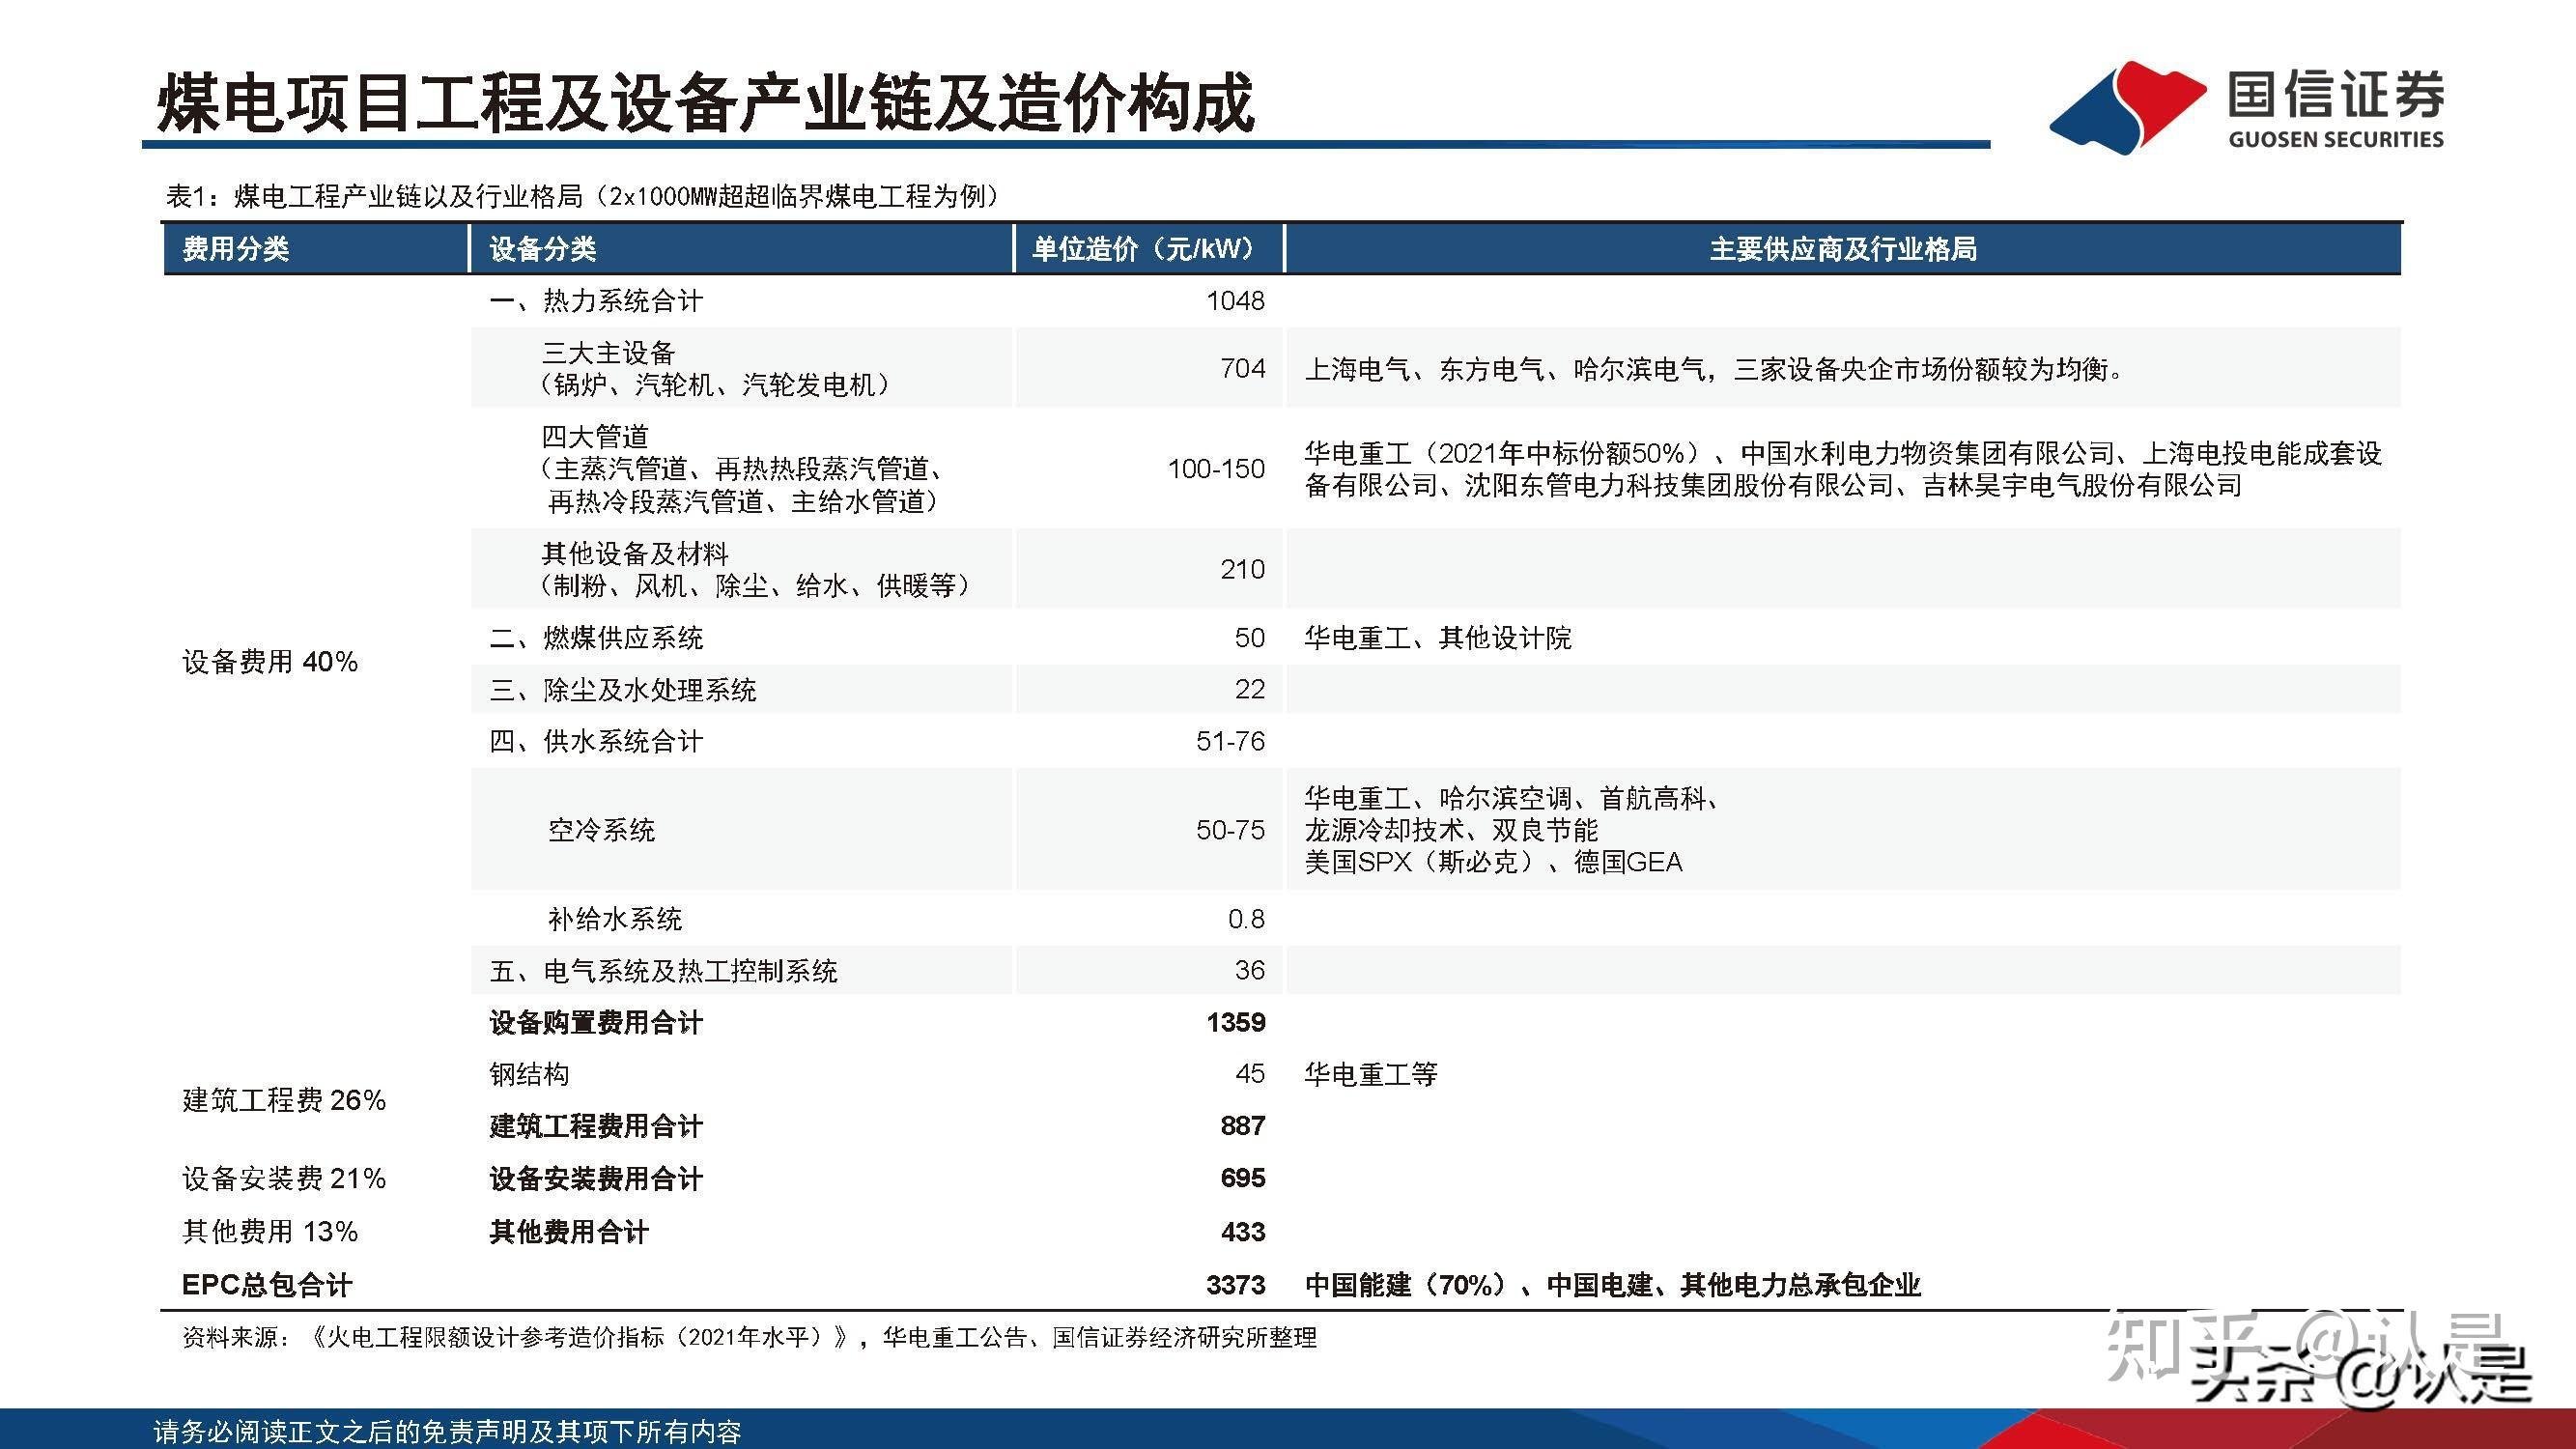Click the text 华电重工等
Viewport: 2576px width, 1449px height.
1371,1075
